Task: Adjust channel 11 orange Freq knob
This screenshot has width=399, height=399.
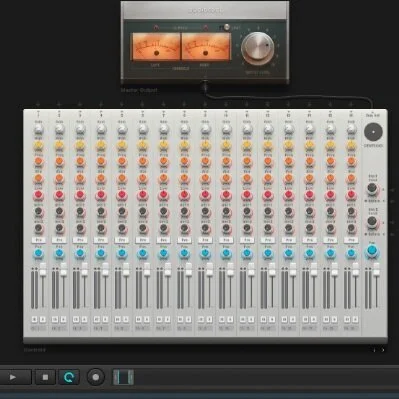Action: click(247, 161)
